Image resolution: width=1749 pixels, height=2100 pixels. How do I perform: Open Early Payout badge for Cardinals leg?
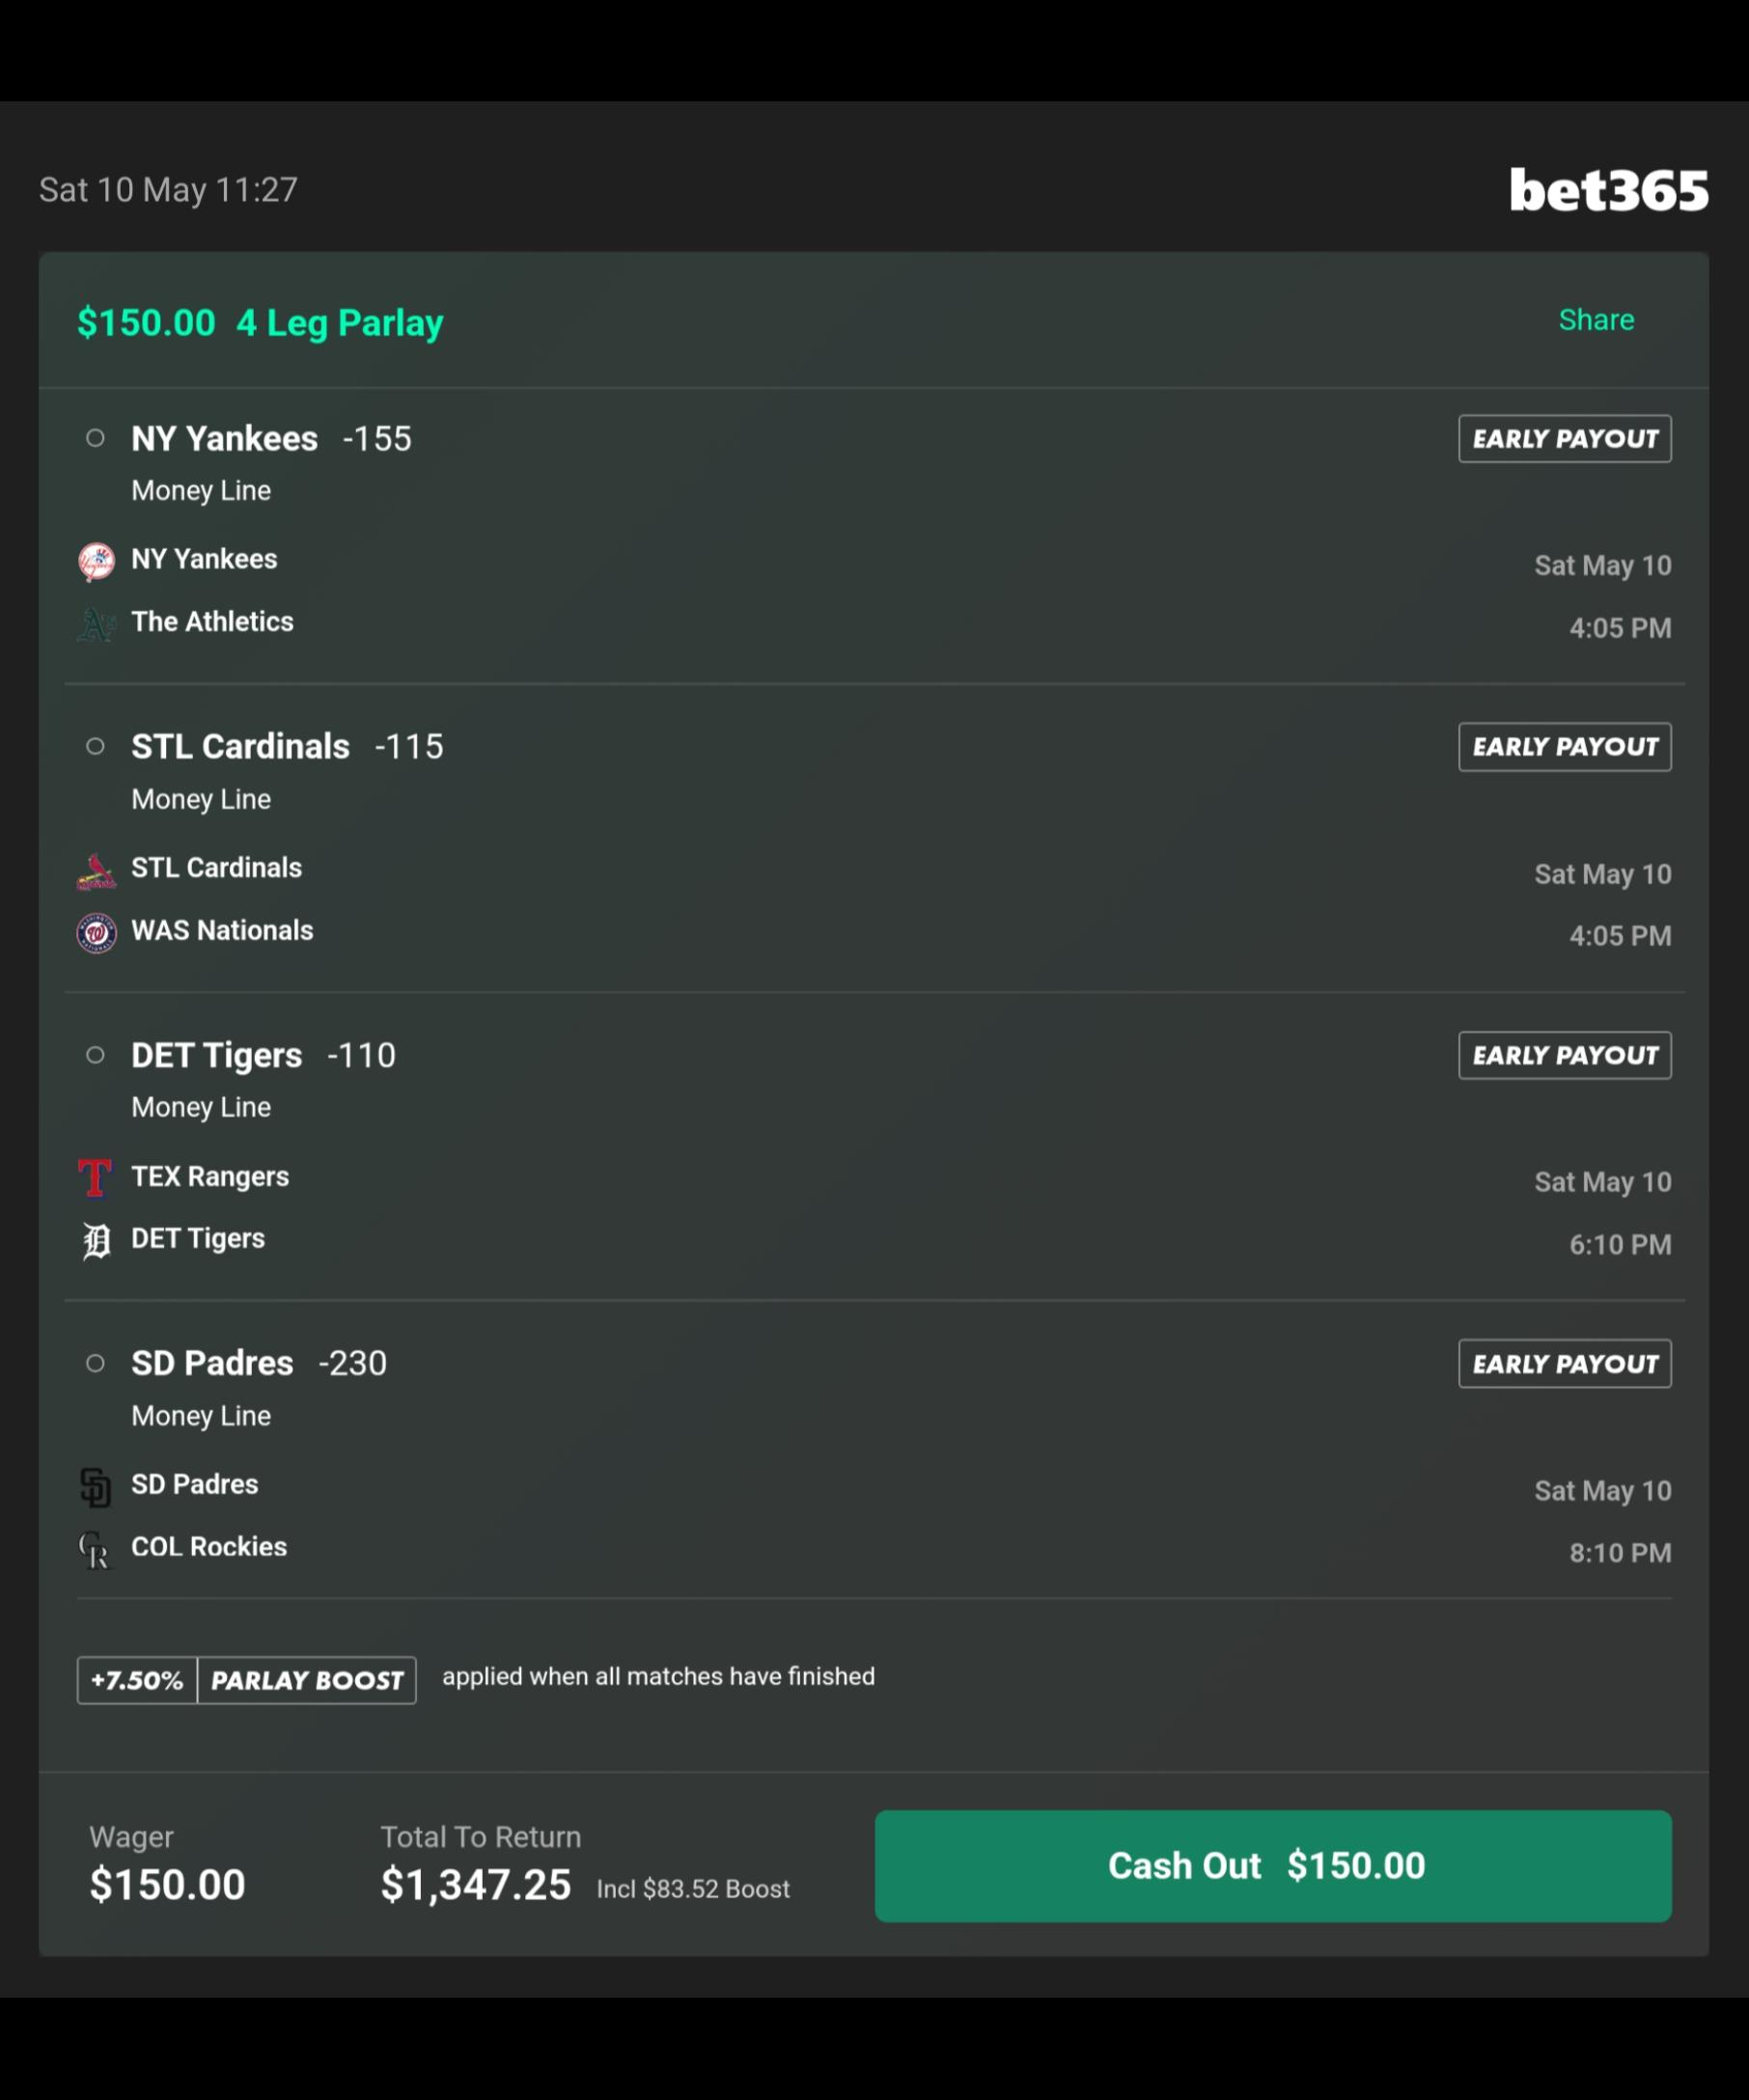(1564, 747)
